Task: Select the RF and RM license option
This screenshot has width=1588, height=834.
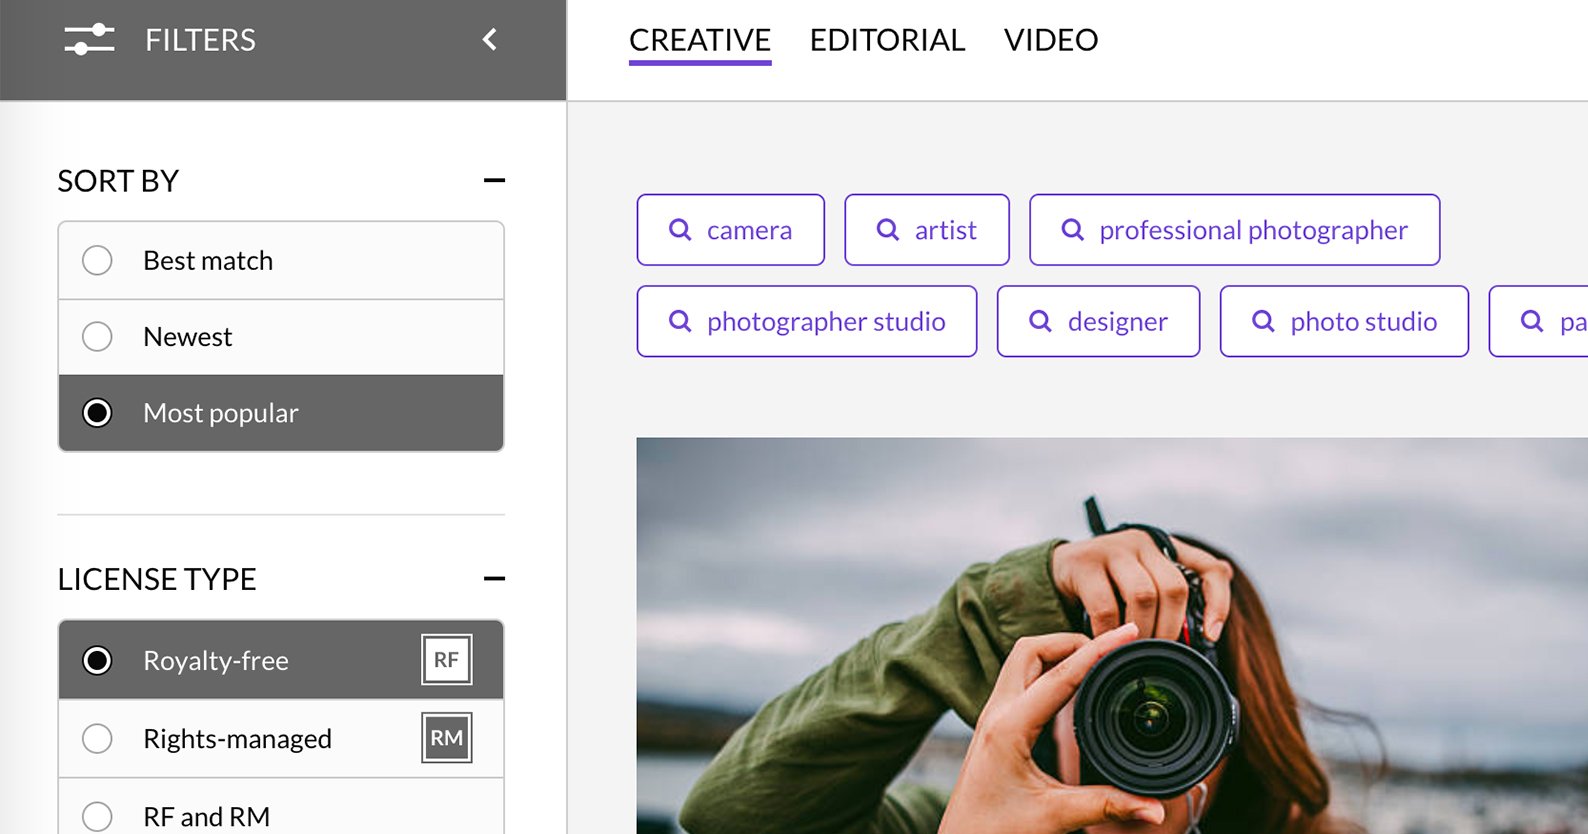Action: pos(97,816)
